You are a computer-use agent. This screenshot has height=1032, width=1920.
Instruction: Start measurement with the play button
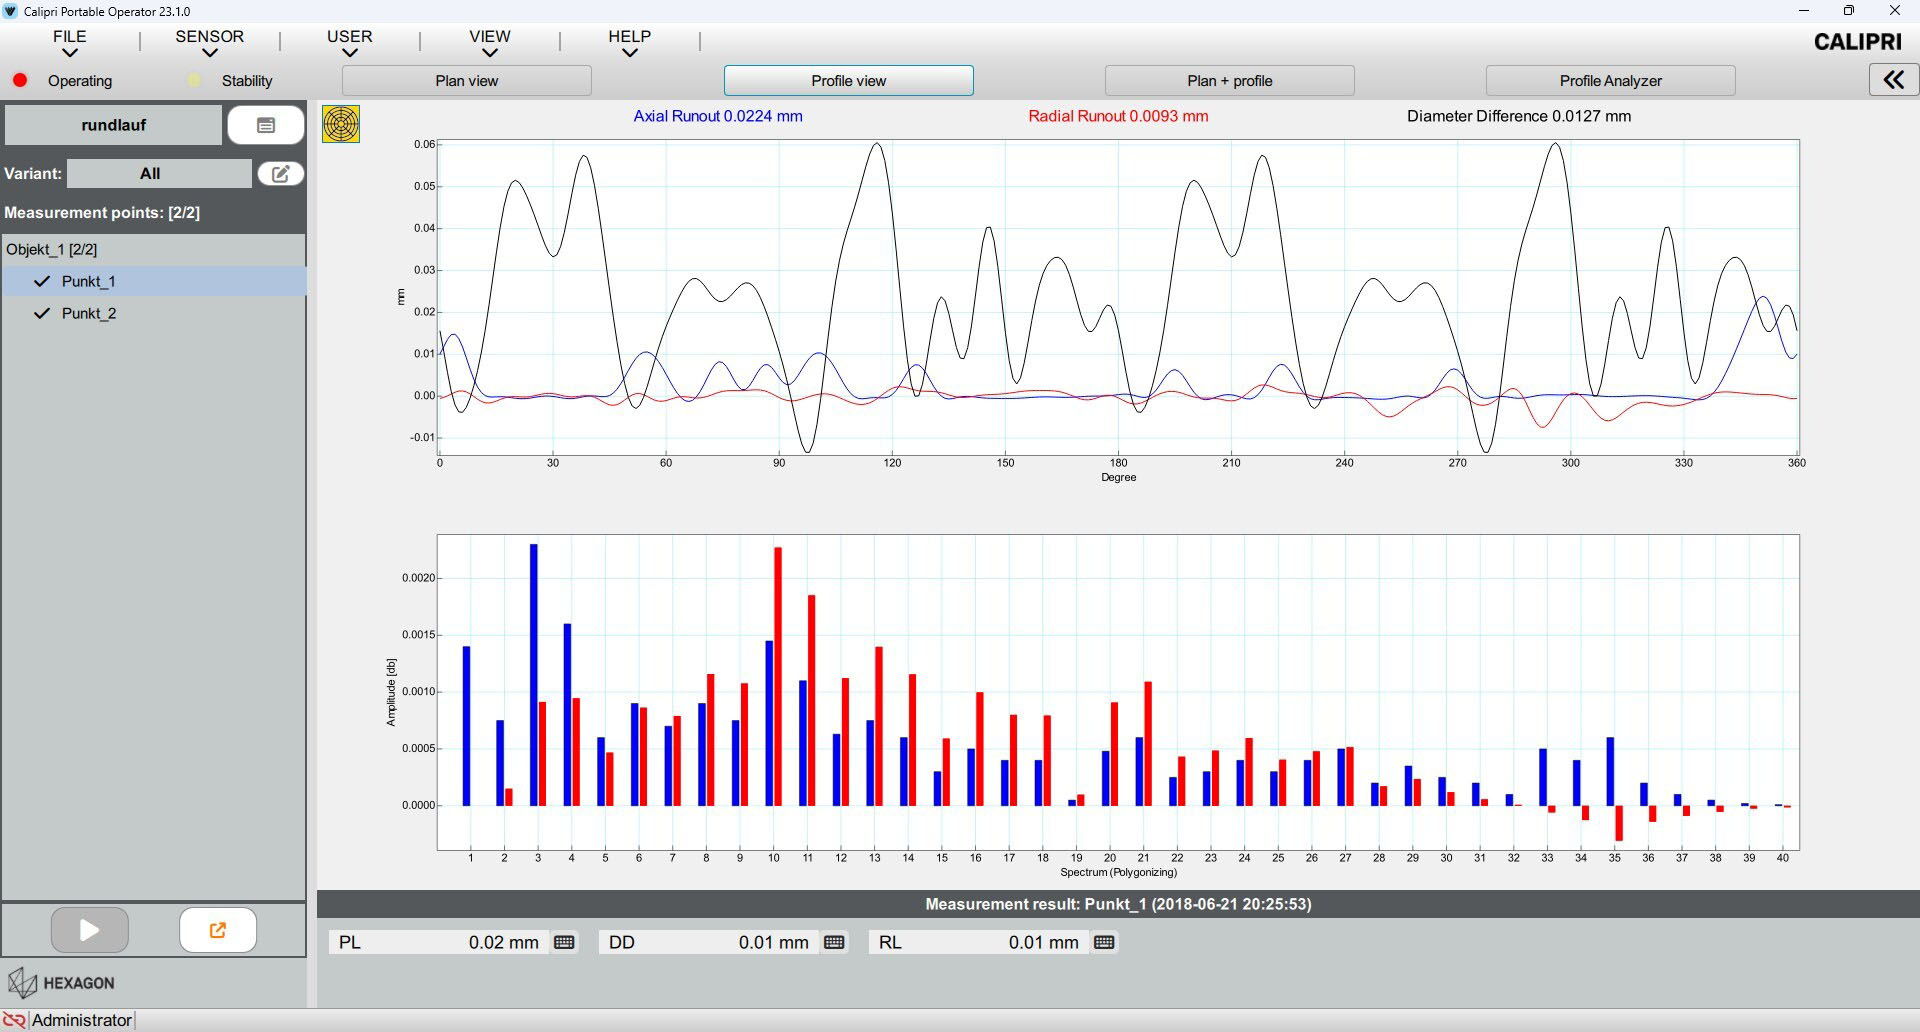pos(89,930)
